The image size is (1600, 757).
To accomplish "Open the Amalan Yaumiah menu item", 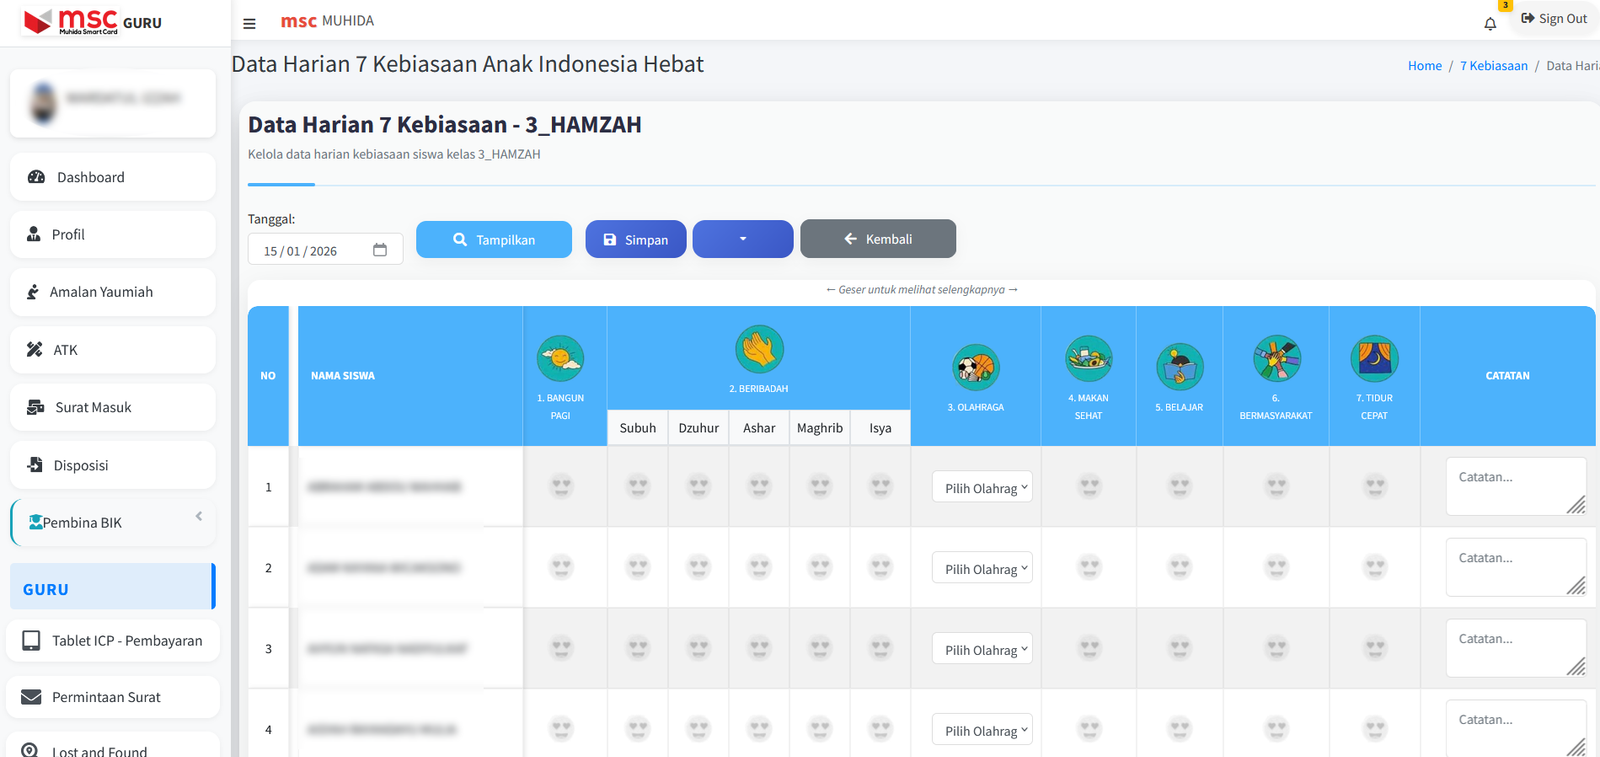I will 113,292.
